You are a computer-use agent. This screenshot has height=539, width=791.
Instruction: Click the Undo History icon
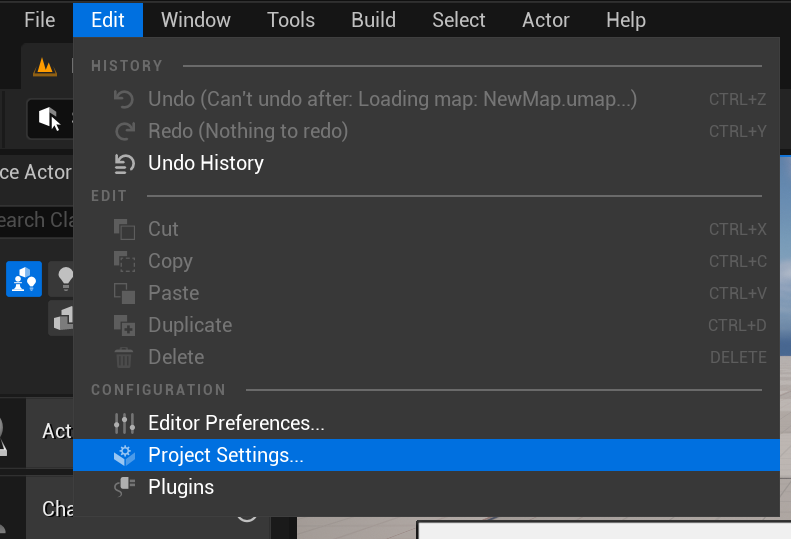(124, 163)
